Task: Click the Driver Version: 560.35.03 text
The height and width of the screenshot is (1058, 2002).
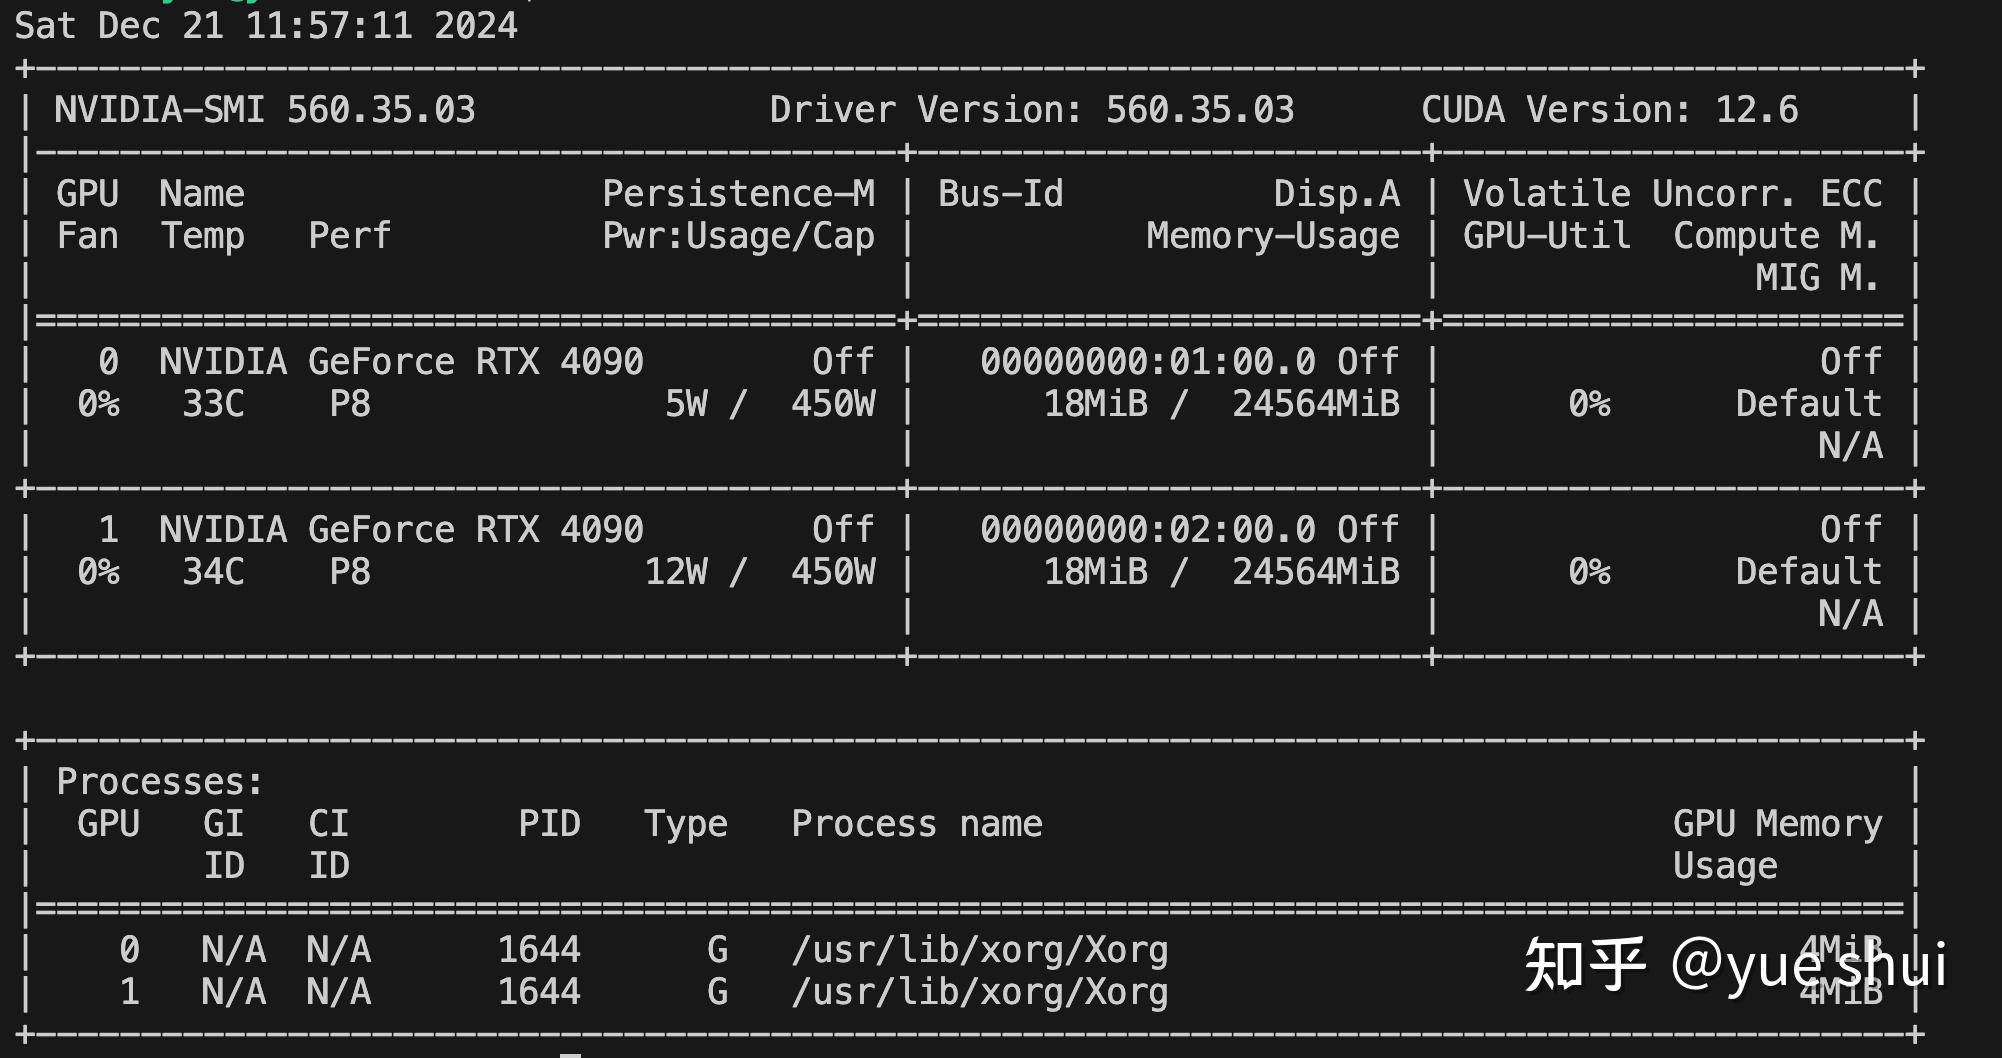Action: point(1032,109)
